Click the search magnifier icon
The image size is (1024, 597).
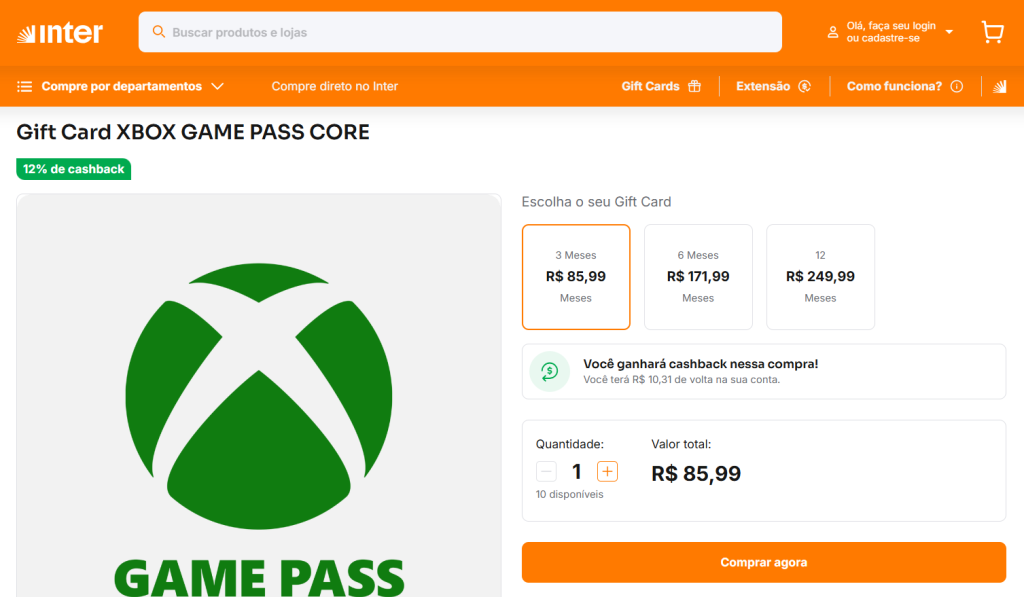(158, 32)
